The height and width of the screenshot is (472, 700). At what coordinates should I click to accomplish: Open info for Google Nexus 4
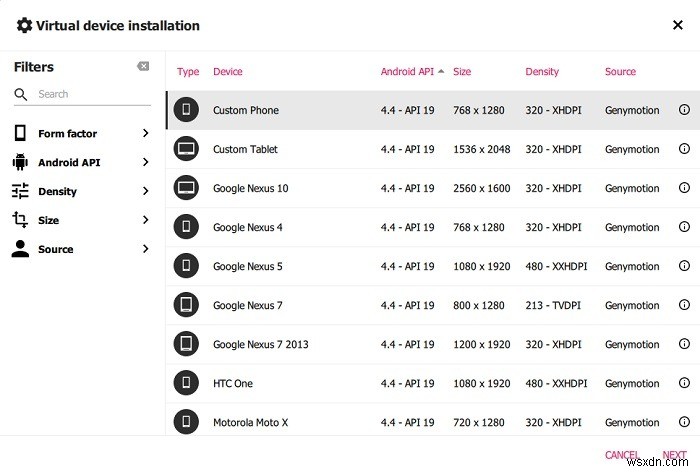tap(684, 226)
